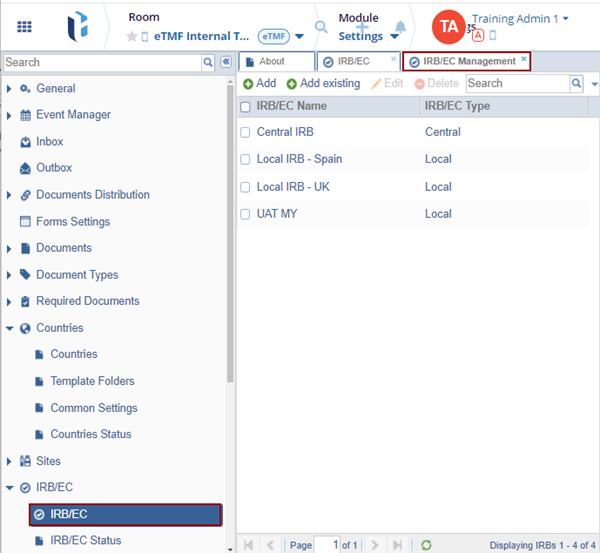Click the sidebar search magnifier icon

[x=208, y=62]
